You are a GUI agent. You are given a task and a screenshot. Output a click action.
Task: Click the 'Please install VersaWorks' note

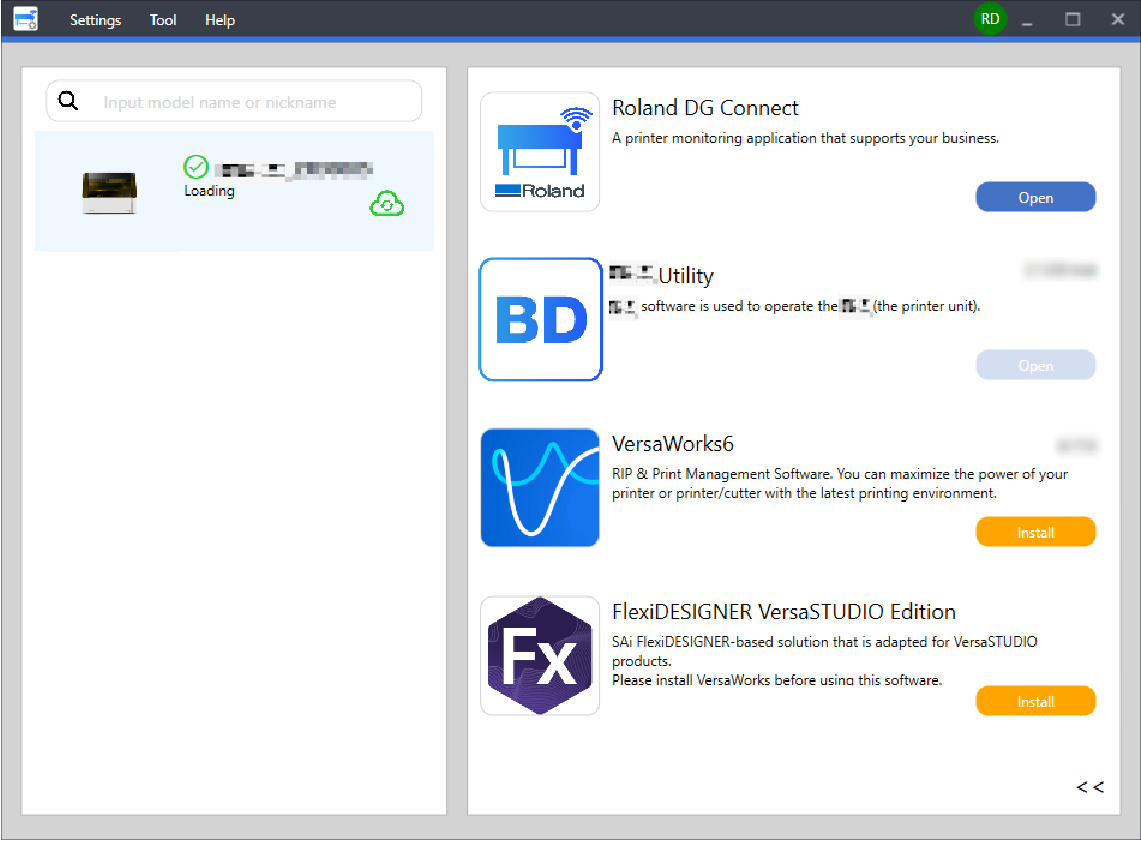coord(777,680)
